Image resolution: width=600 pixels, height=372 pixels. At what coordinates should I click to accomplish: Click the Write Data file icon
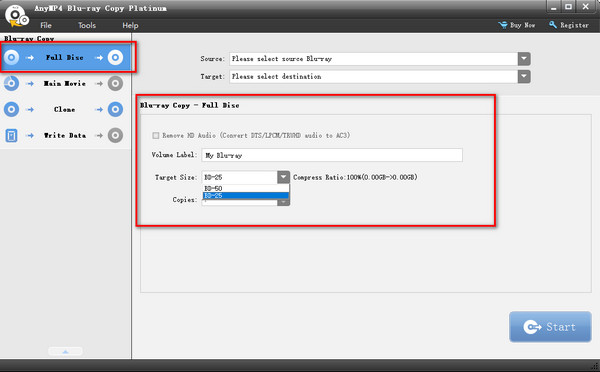(11, 135)
